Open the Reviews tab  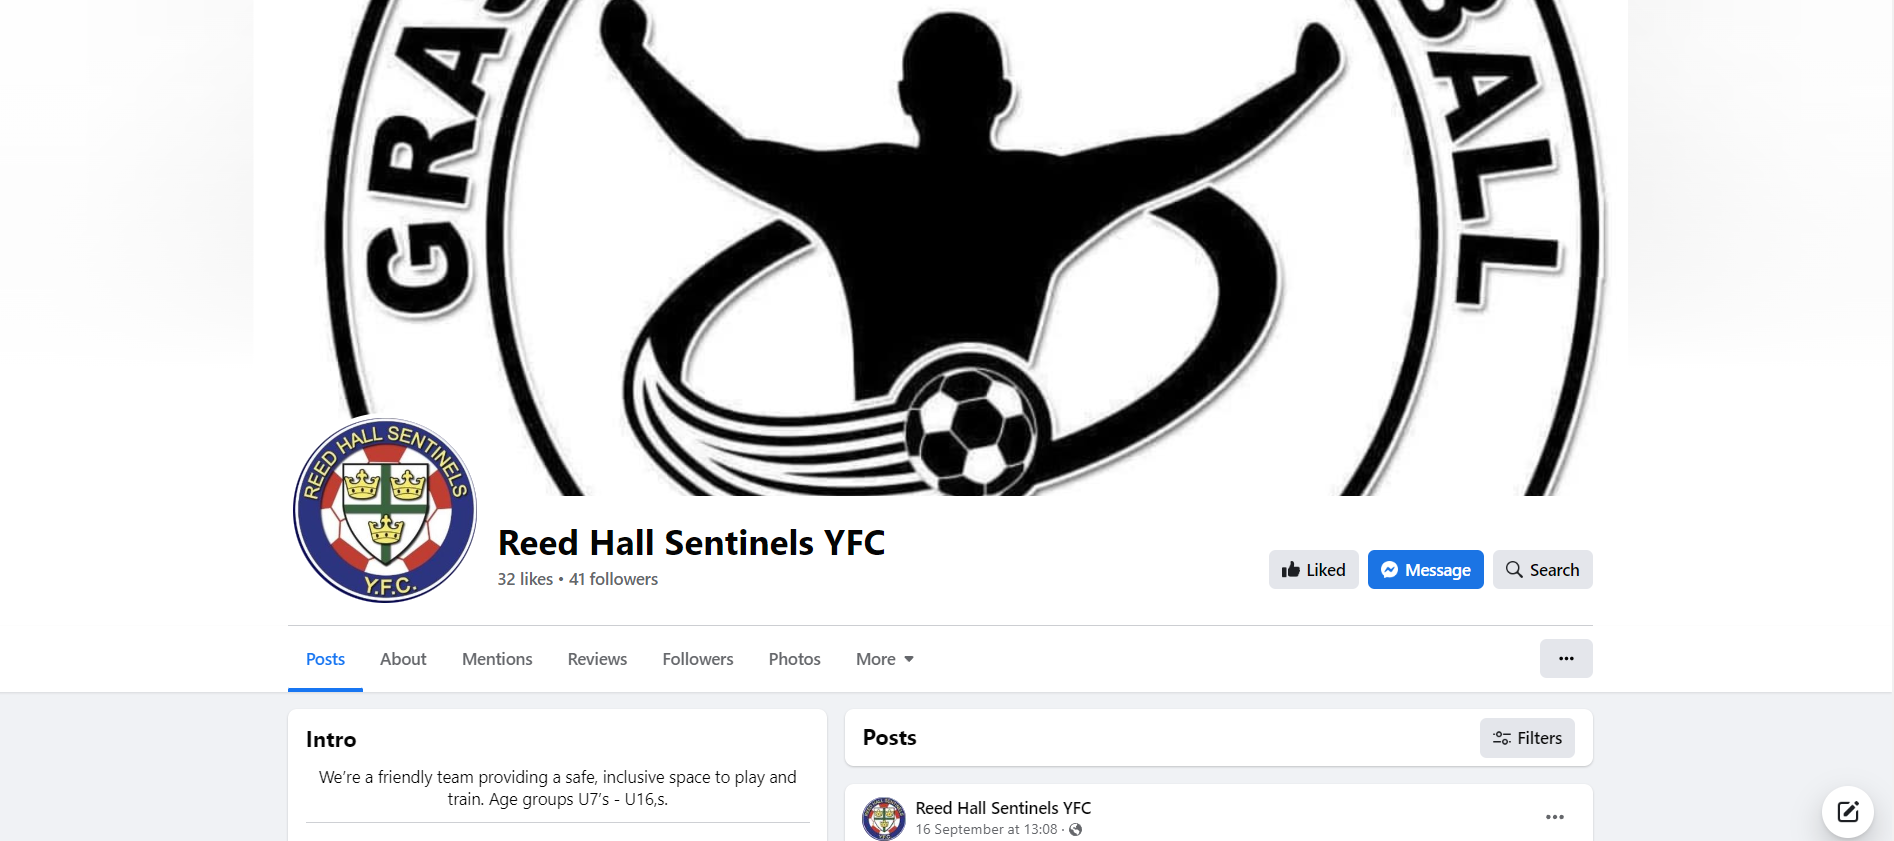coord(597,659)
